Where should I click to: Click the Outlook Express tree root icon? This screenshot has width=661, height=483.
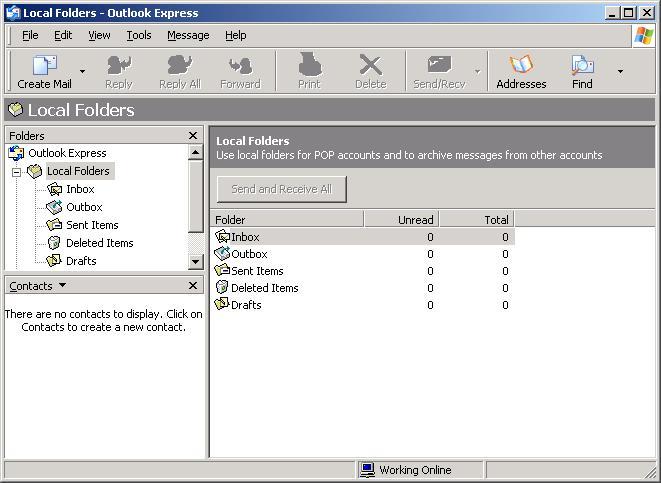[16, 153]
